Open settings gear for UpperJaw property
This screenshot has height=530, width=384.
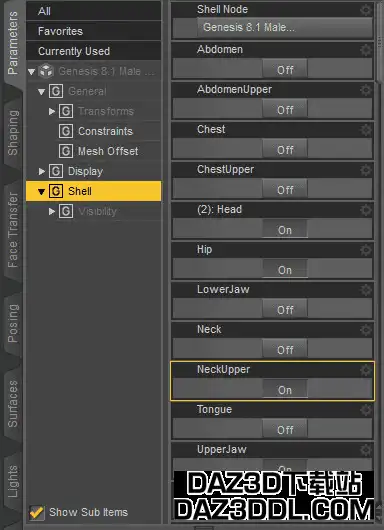(366, 450)
